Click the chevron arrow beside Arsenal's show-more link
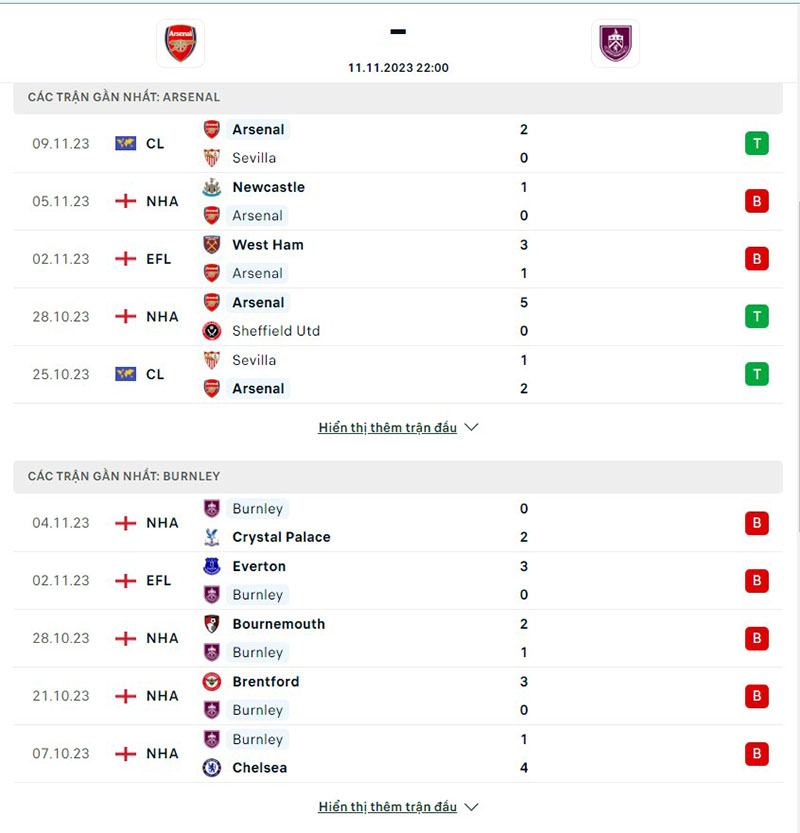The width and height of the screenshot is (800, 833). pos(470,427)
